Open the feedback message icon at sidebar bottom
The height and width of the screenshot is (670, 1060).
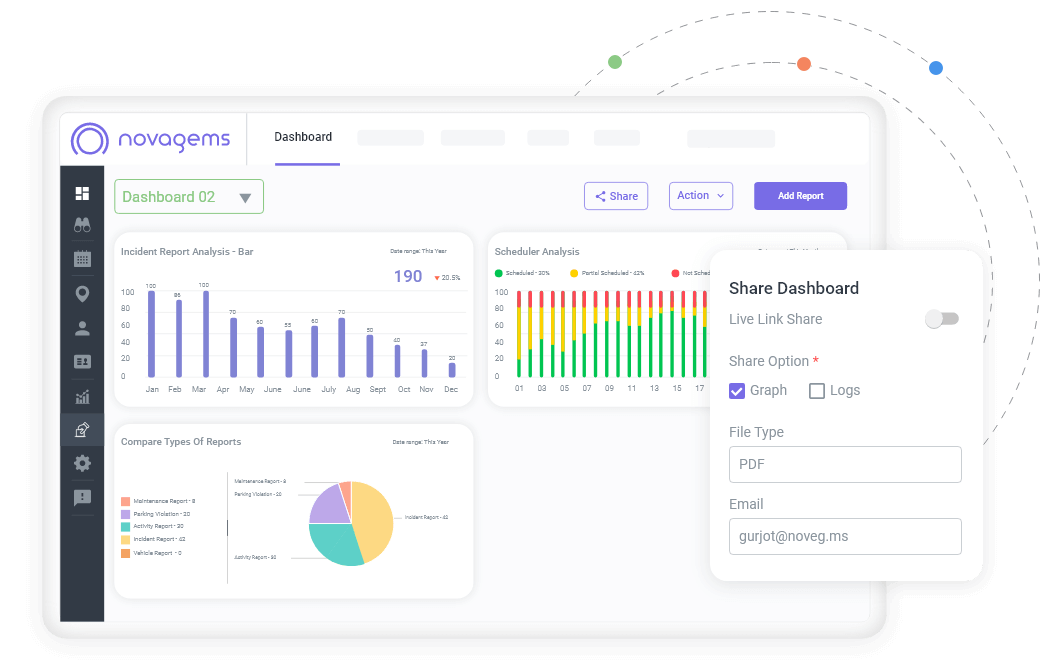82,497
